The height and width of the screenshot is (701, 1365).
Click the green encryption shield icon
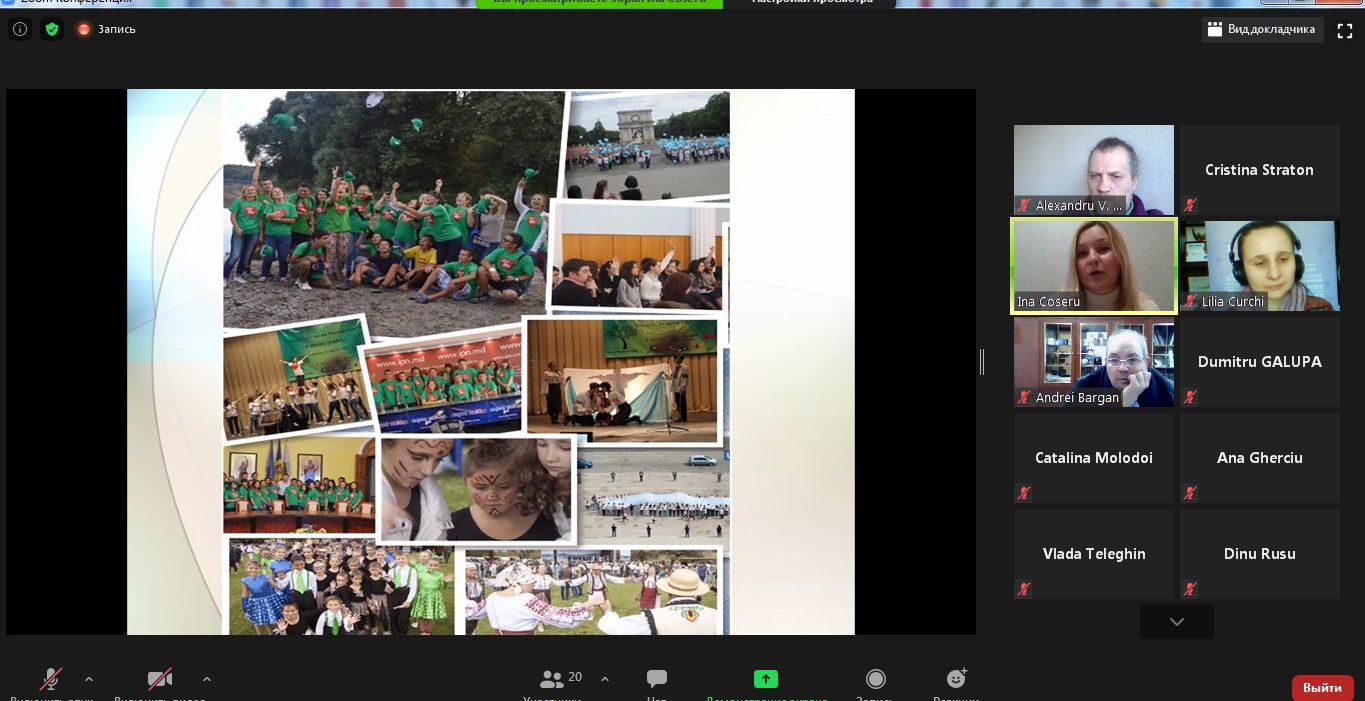coord(52,29)
